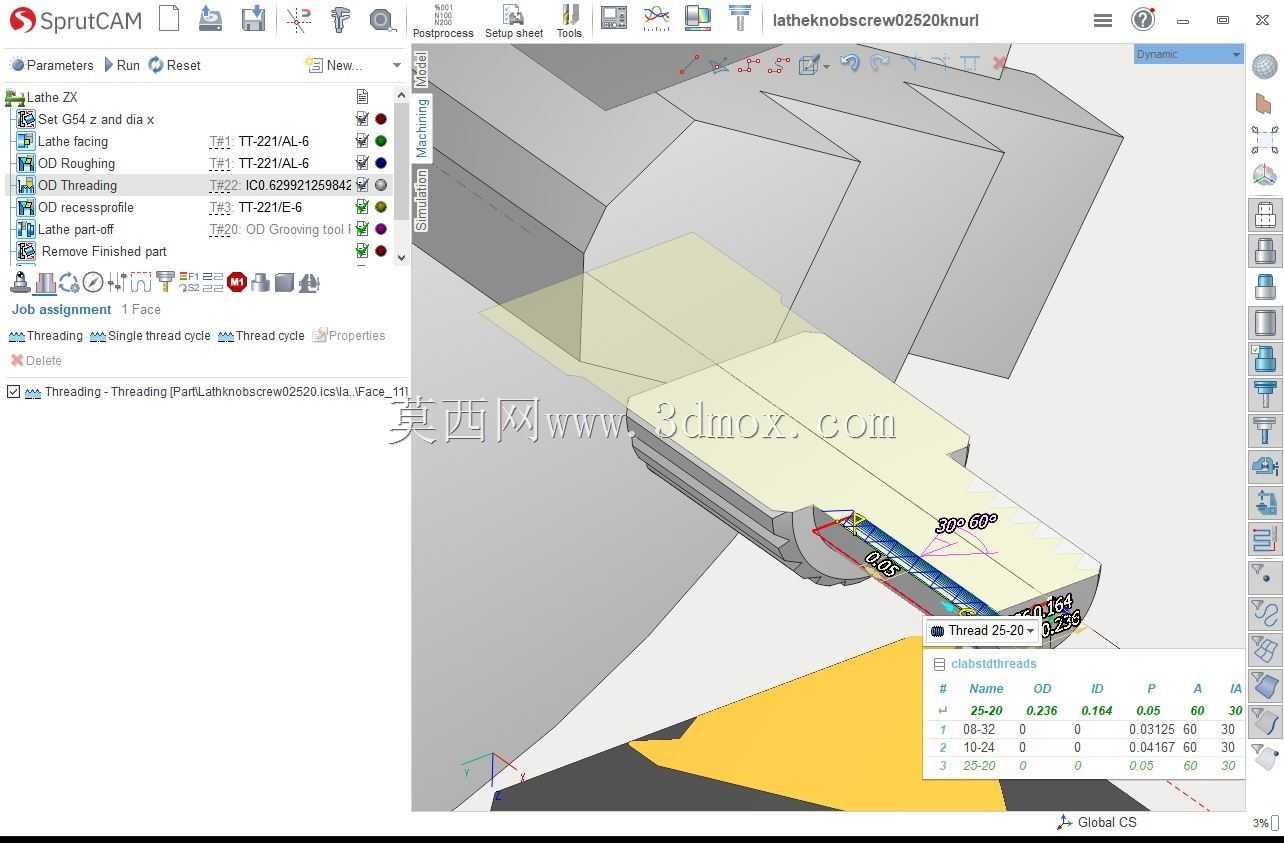Select the 08-32 thread row in table

pos(1085,729)
